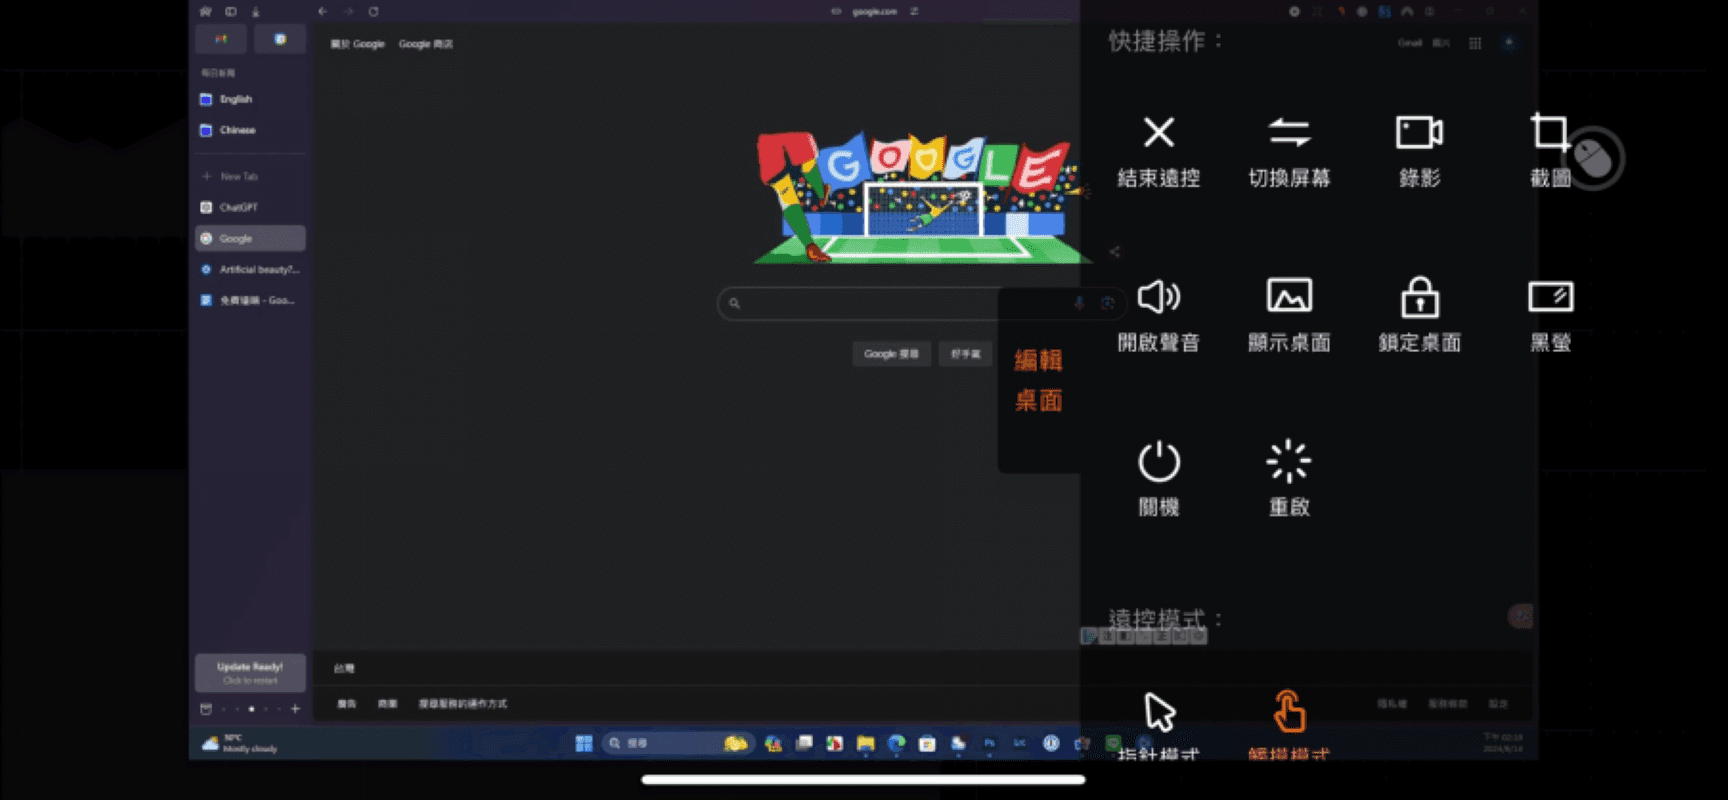Open the Chinese folder in browser sidebar

click(x=250, y=130)
